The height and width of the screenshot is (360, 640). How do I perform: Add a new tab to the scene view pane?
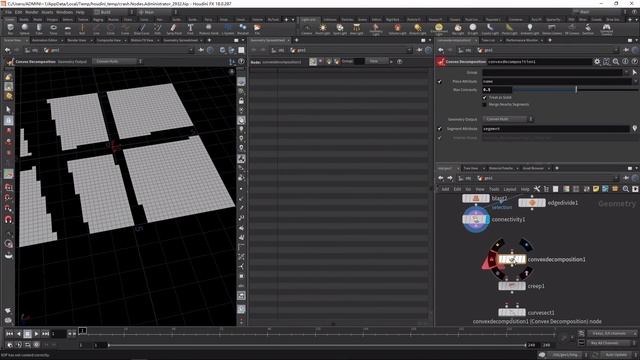coord(209,40)
